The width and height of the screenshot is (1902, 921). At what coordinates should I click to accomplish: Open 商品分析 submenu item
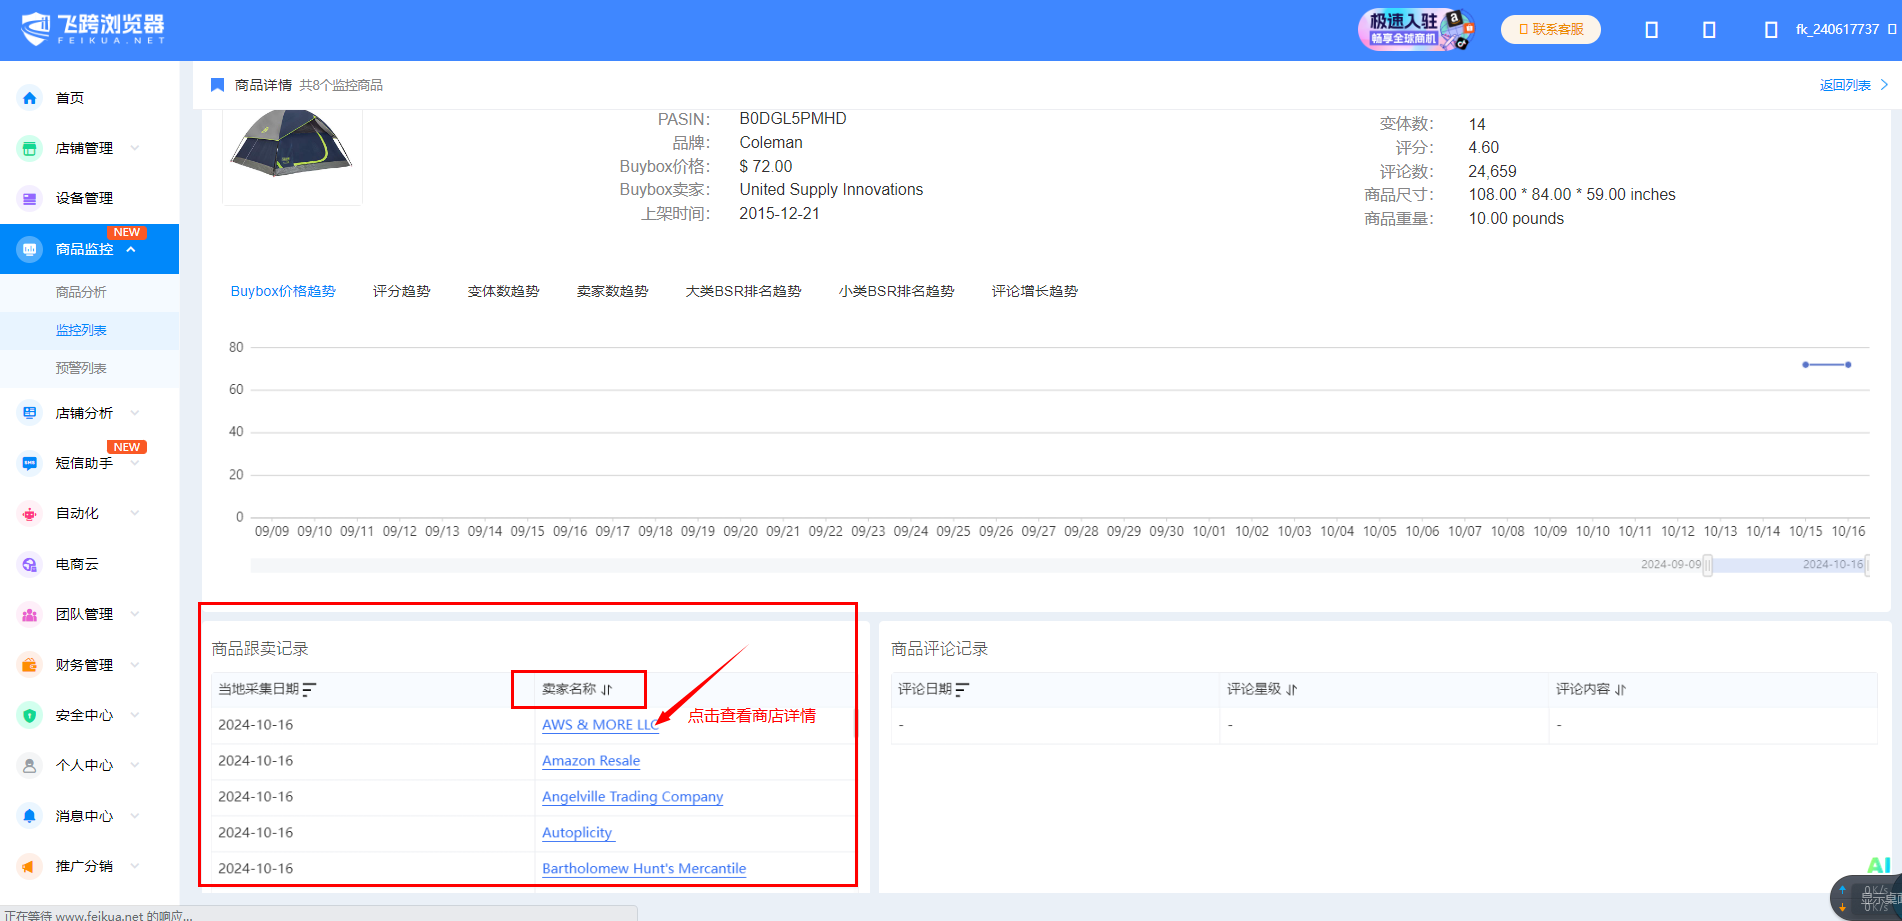coord(81,292)
